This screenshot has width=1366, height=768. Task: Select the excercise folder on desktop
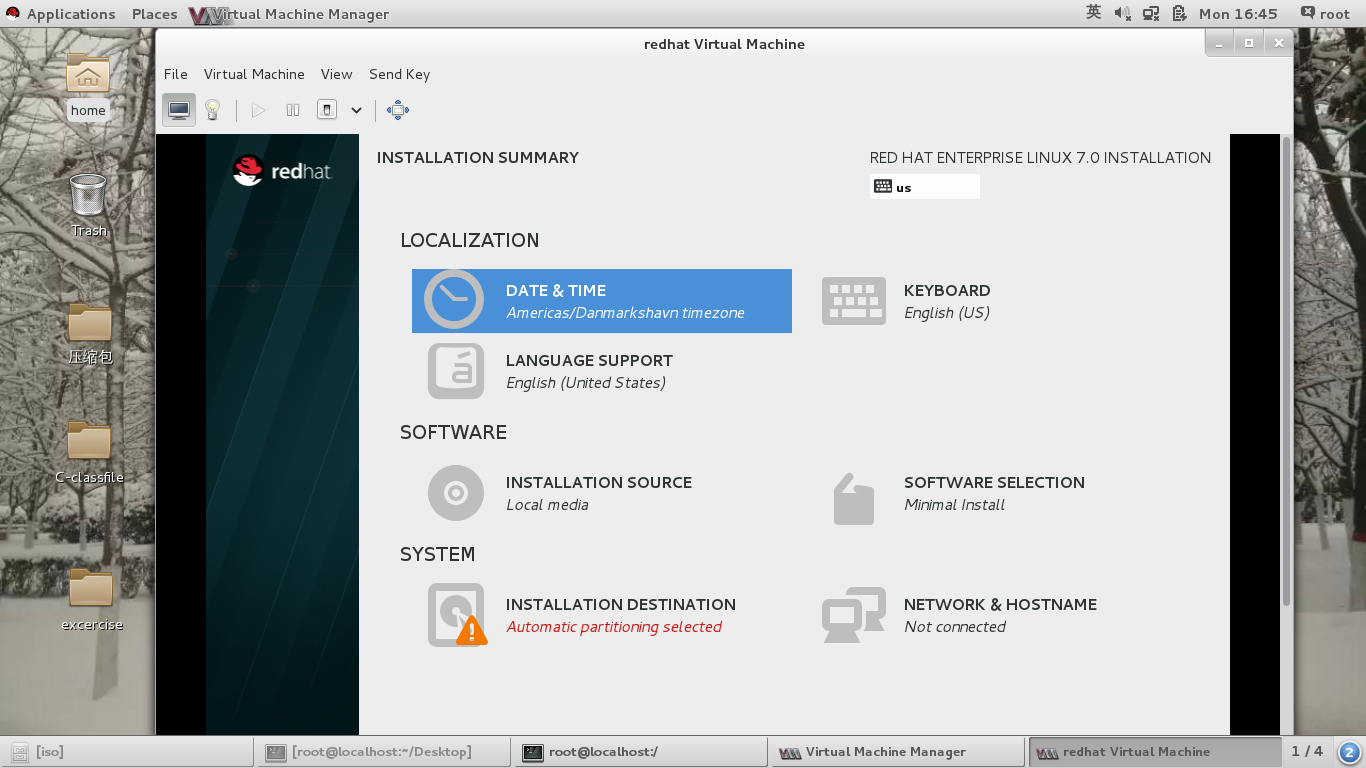(x=91, y=600)
